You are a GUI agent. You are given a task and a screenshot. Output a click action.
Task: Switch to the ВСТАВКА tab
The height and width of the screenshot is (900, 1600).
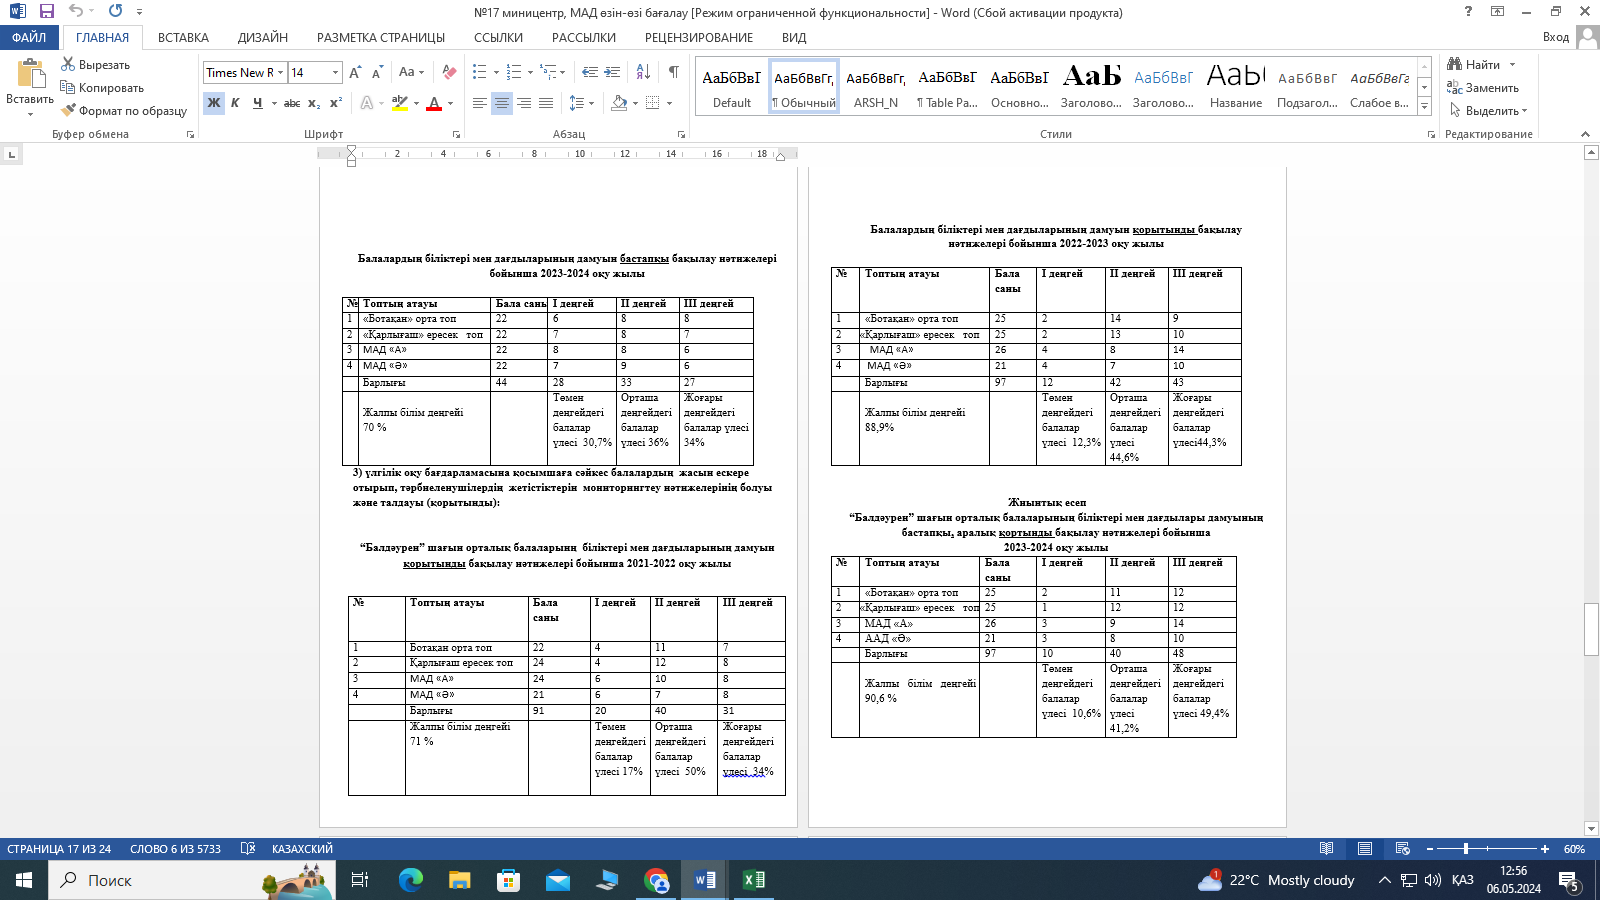pyautogui.click(x=183, y=37)
